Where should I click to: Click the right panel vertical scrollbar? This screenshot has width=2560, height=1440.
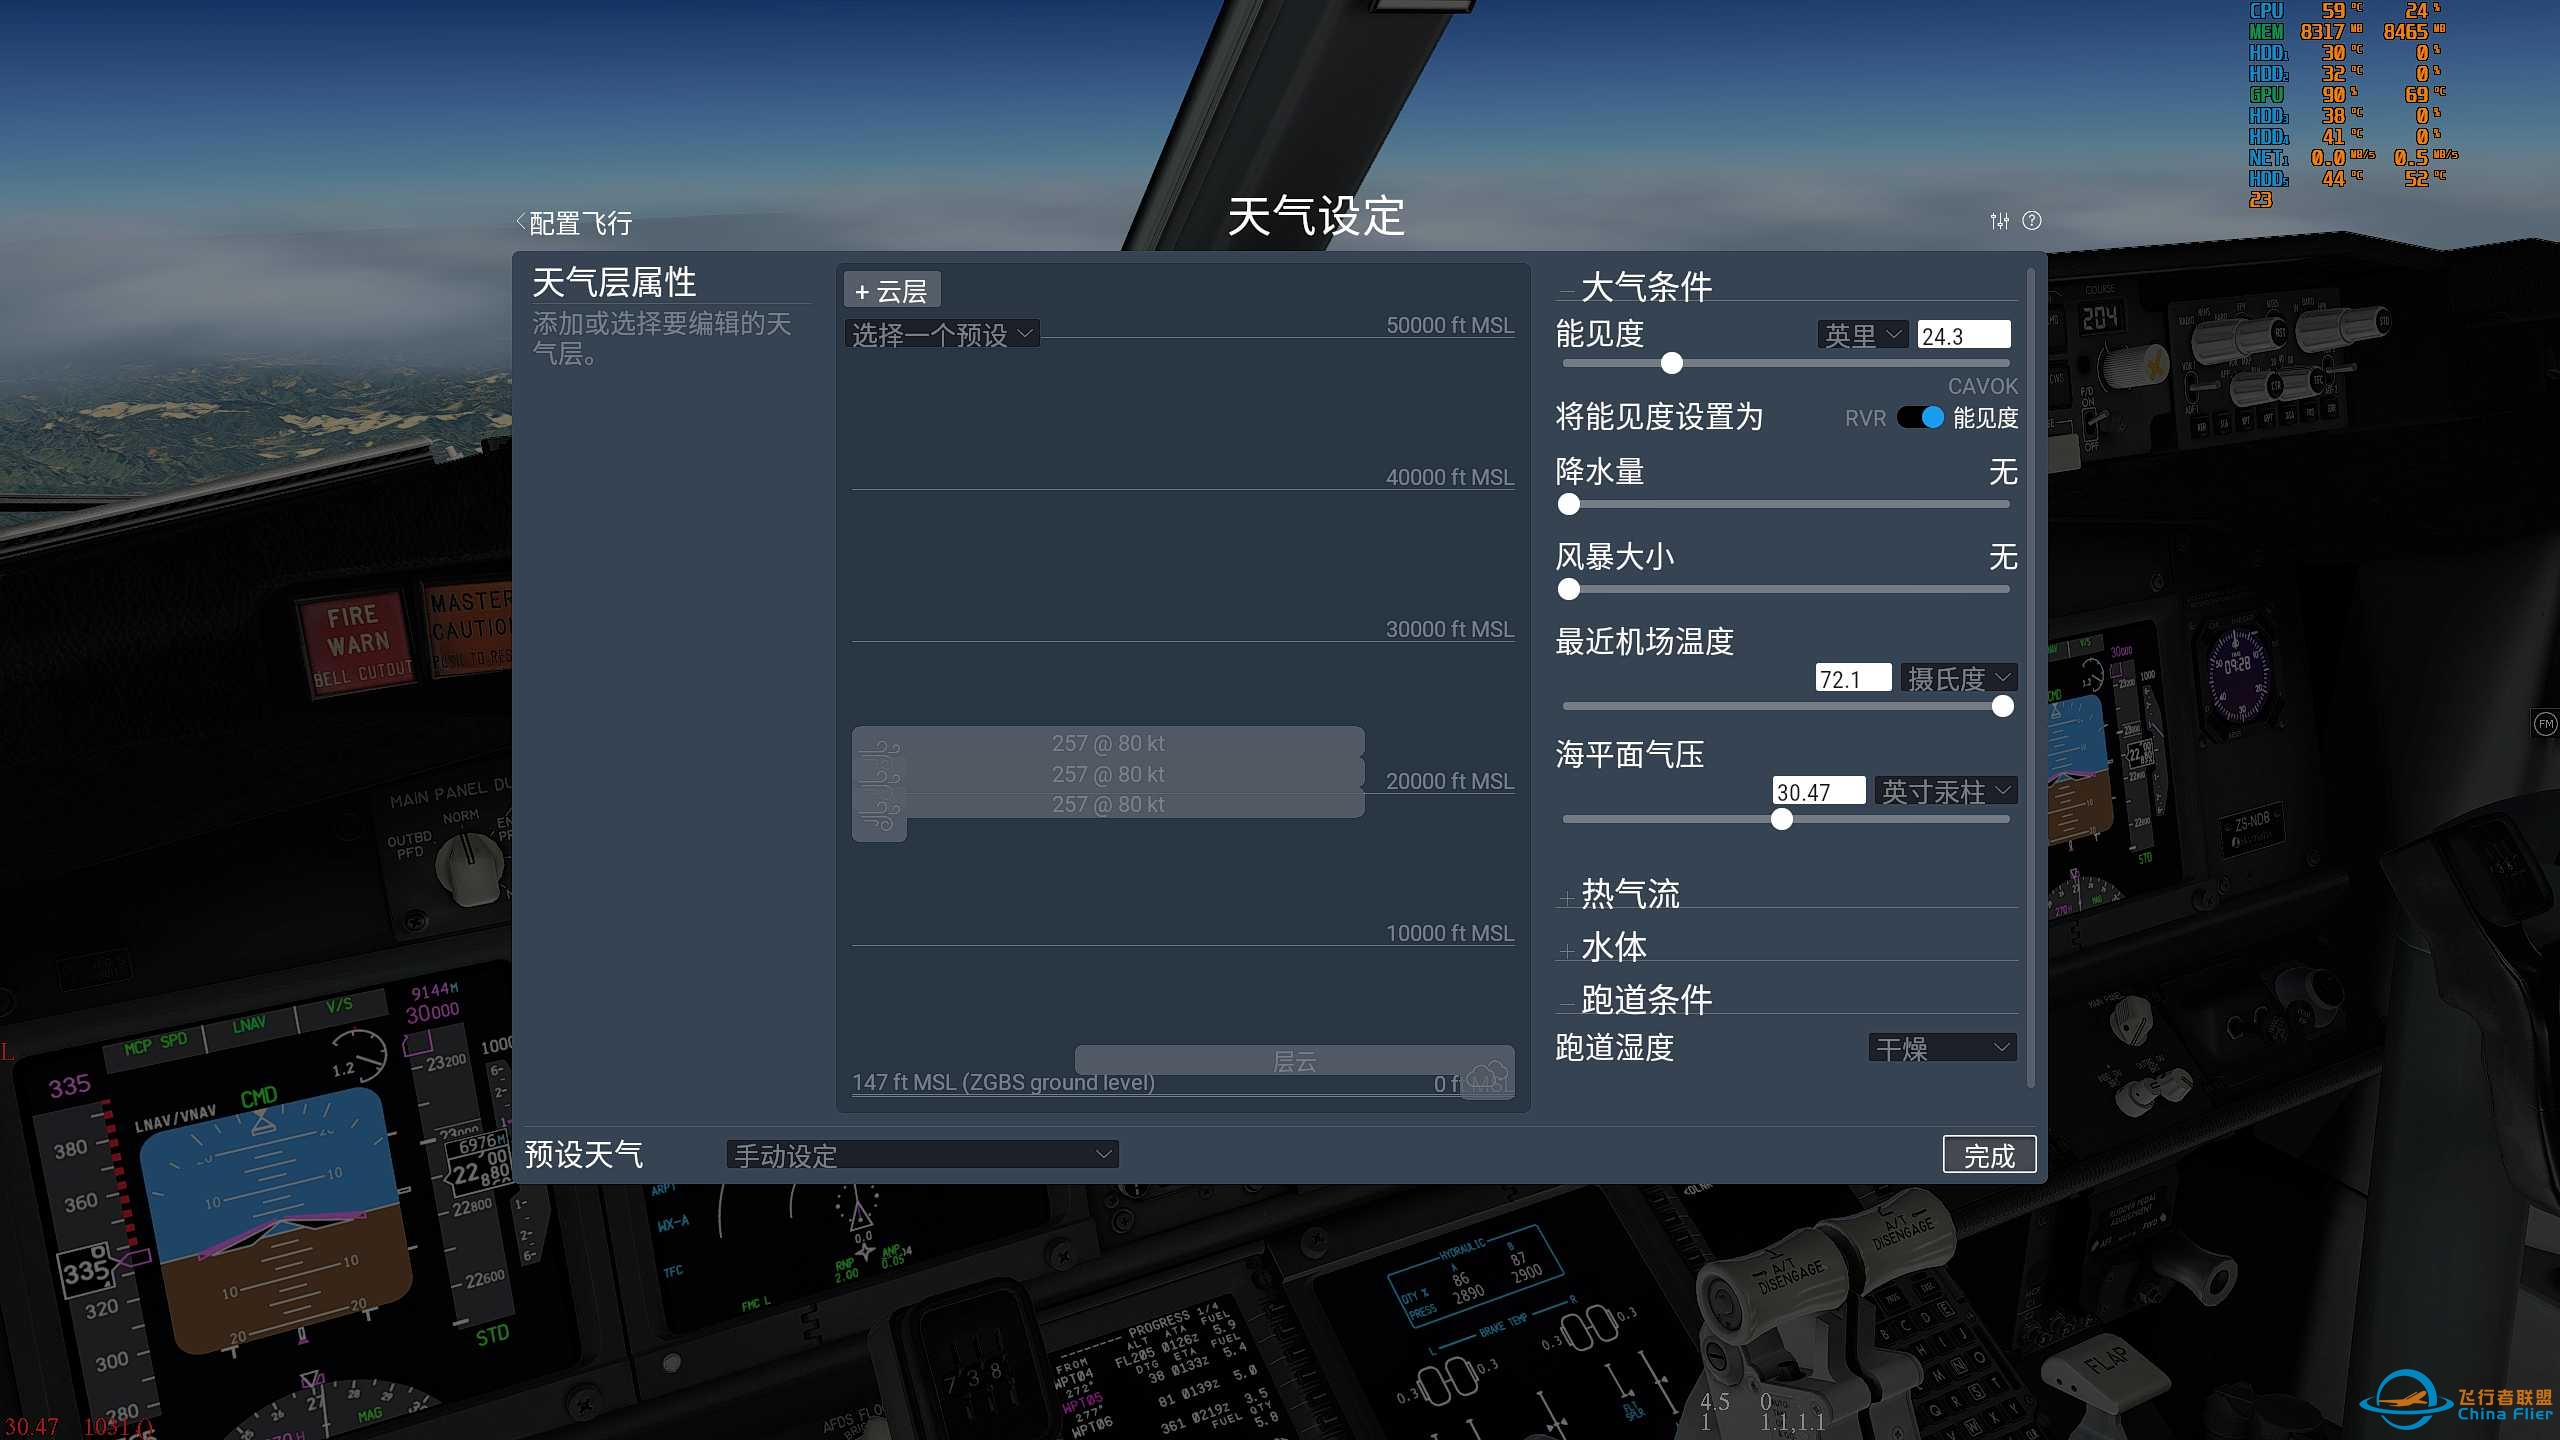[2030, 677]
